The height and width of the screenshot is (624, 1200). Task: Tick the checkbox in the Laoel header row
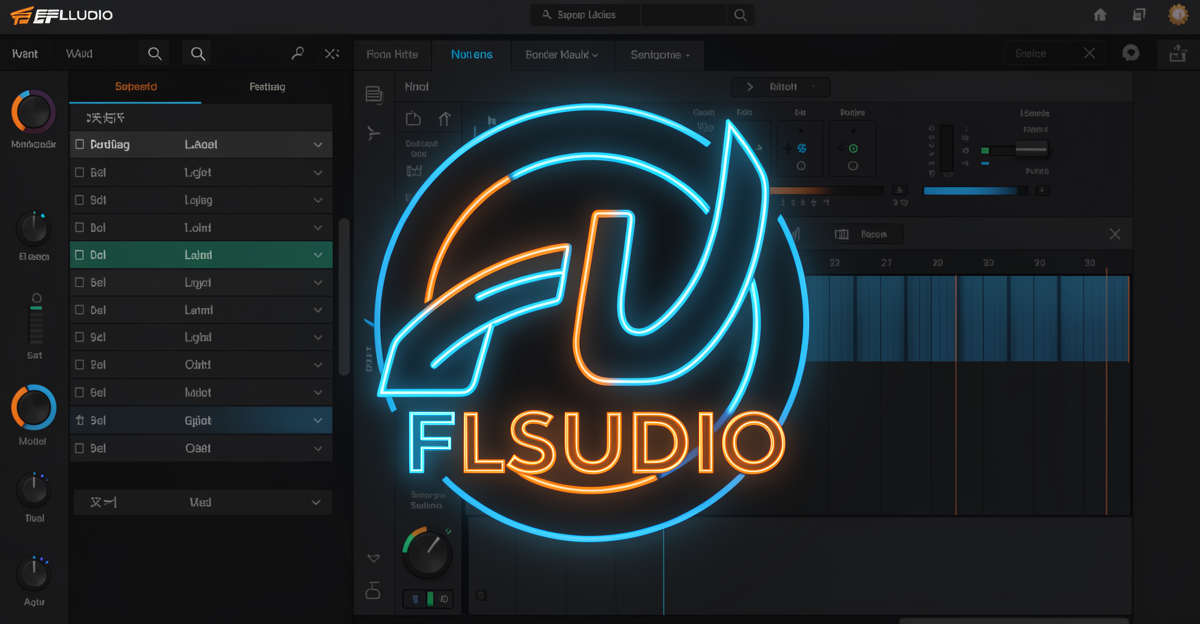coord(80,145)
